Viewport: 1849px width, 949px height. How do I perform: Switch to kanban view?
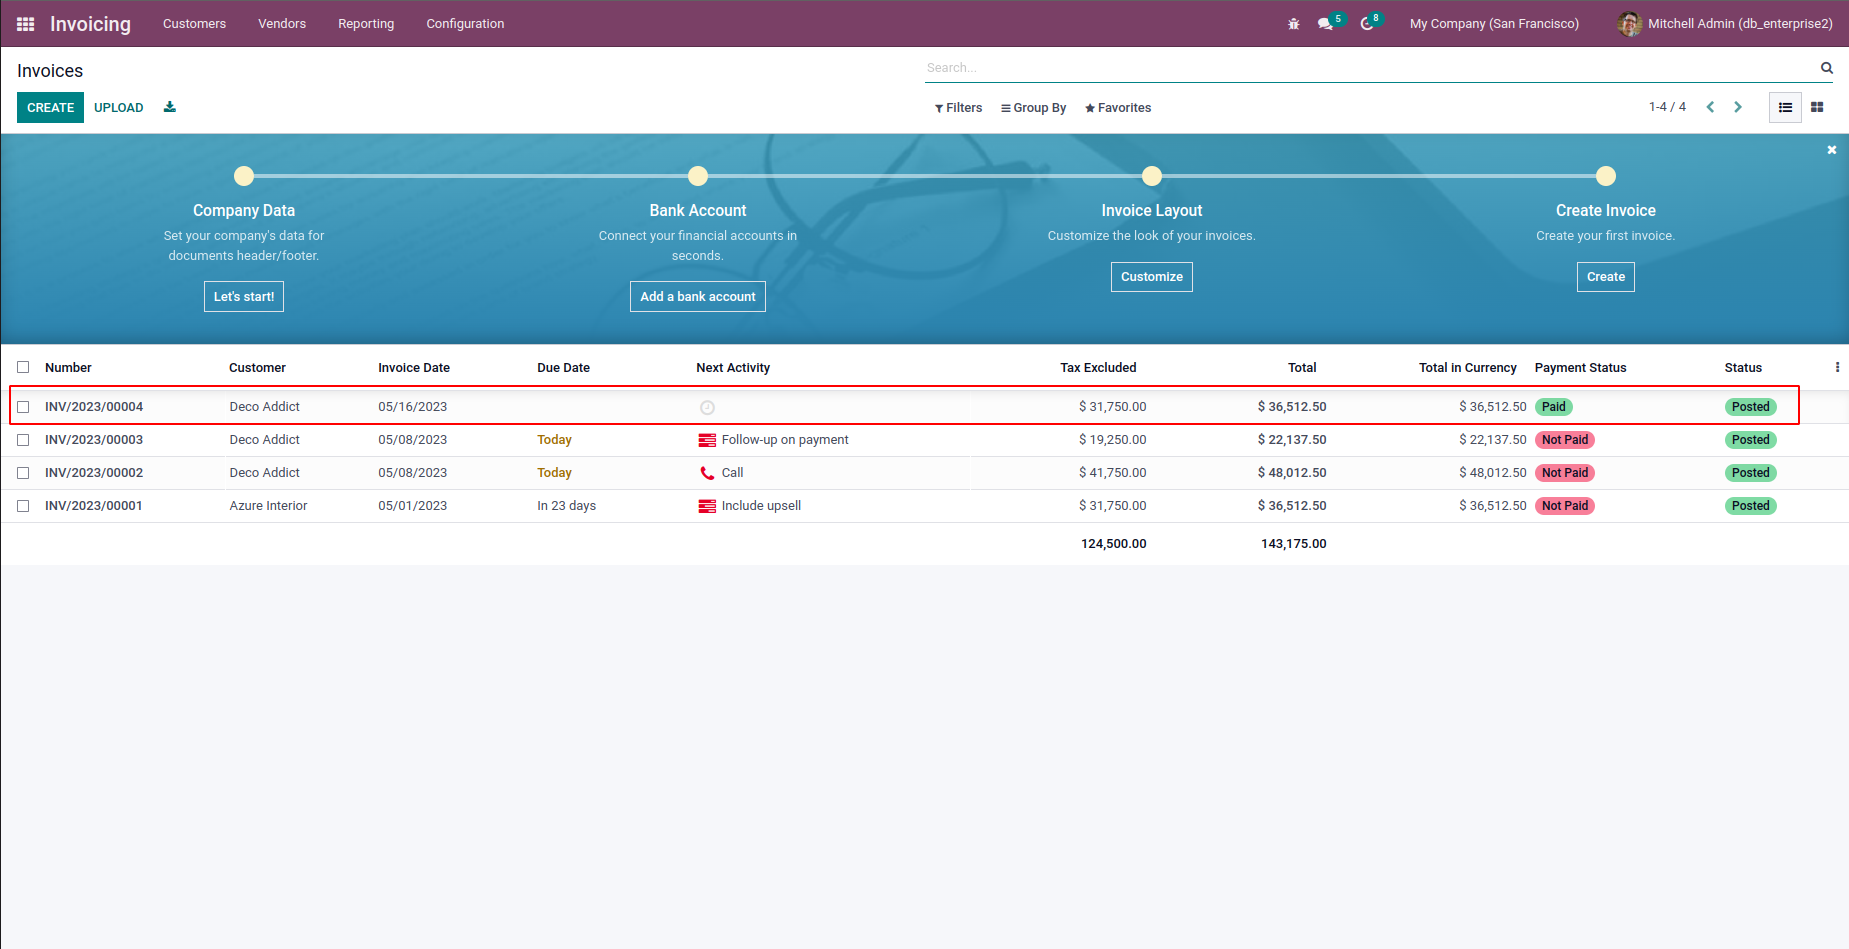(x=1817, y=107)
